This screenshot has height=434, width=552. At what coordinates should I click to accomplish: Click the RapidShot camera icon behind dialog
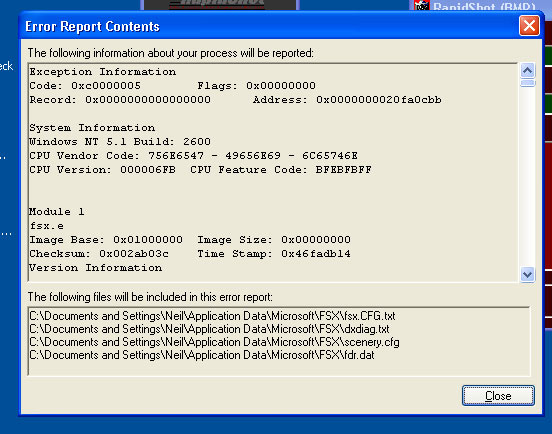[421, 5]
